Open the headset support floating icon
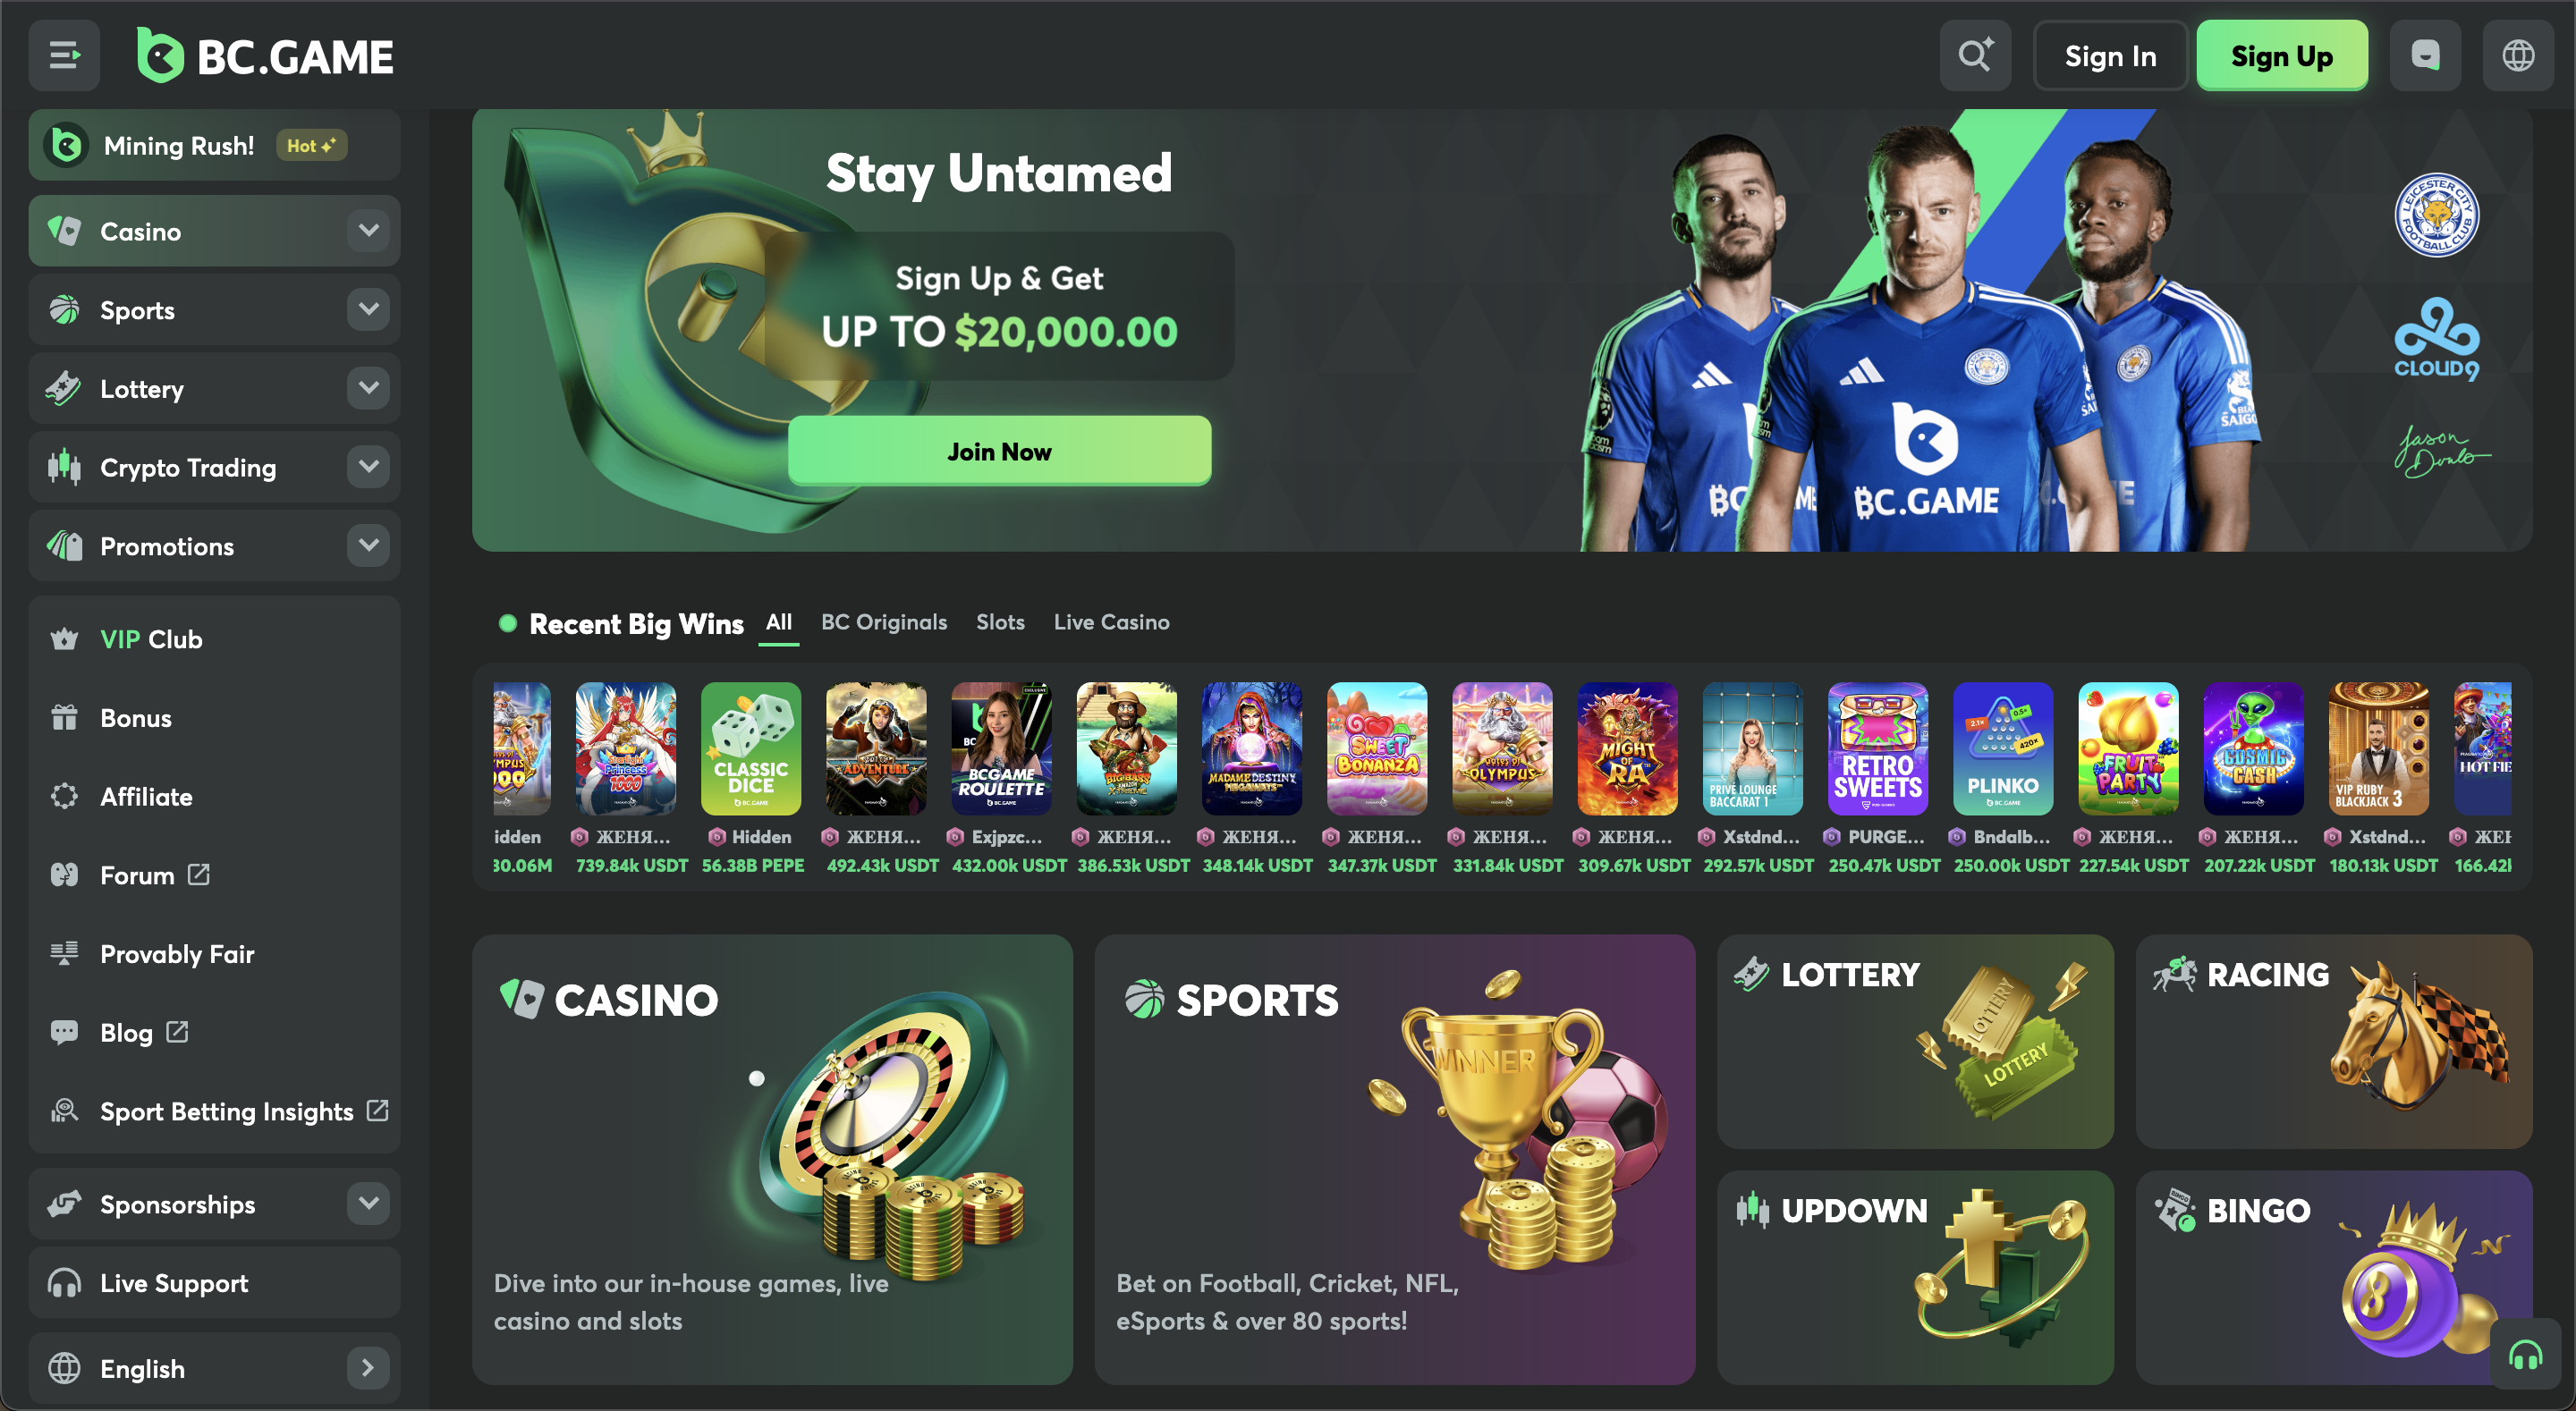This screenshot has height=1411, width=2576. 2525,1356
